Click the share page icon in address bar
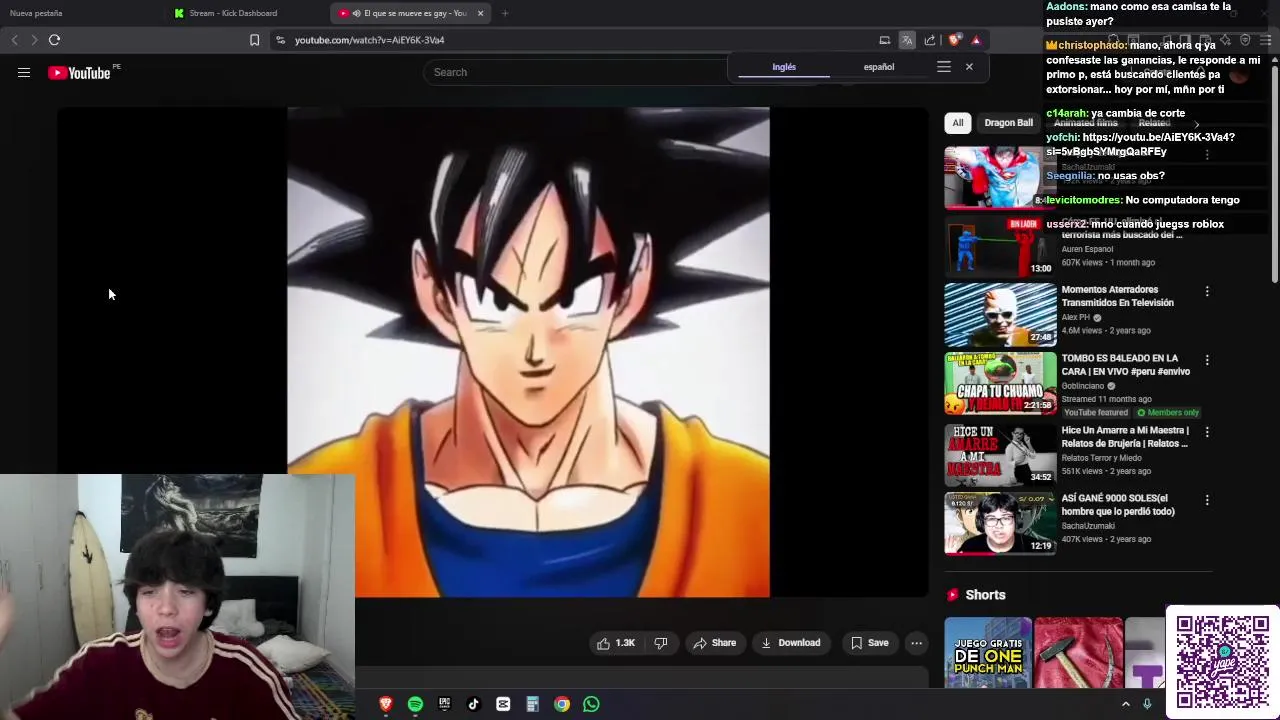Screen dimensions: 1280x720 click(930, 40)
